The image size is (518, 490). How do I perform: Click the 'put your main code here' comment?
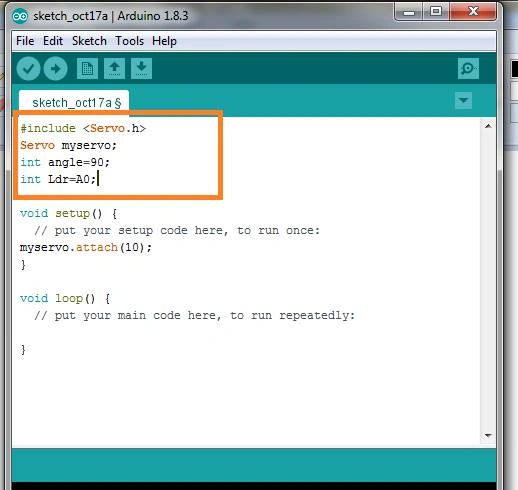194,315
